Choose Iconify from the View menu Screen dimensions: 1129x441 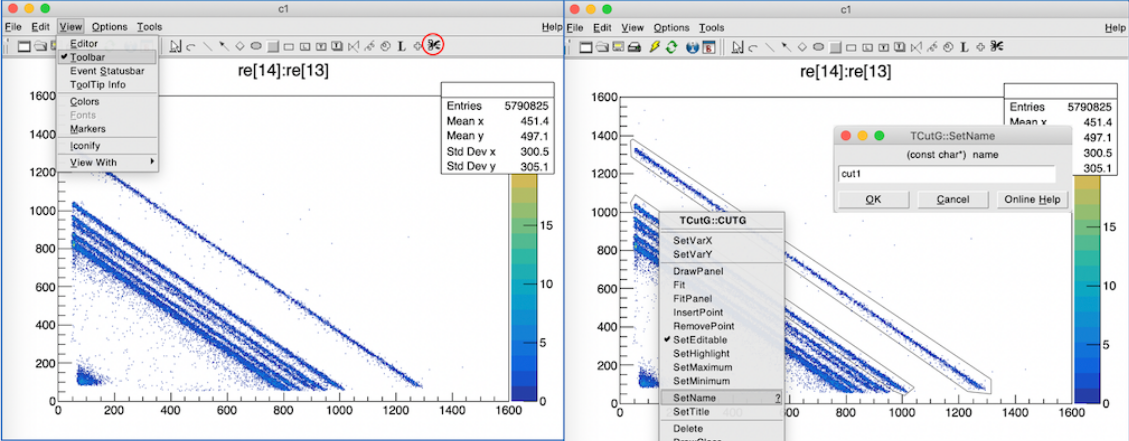tap(107, 146)
